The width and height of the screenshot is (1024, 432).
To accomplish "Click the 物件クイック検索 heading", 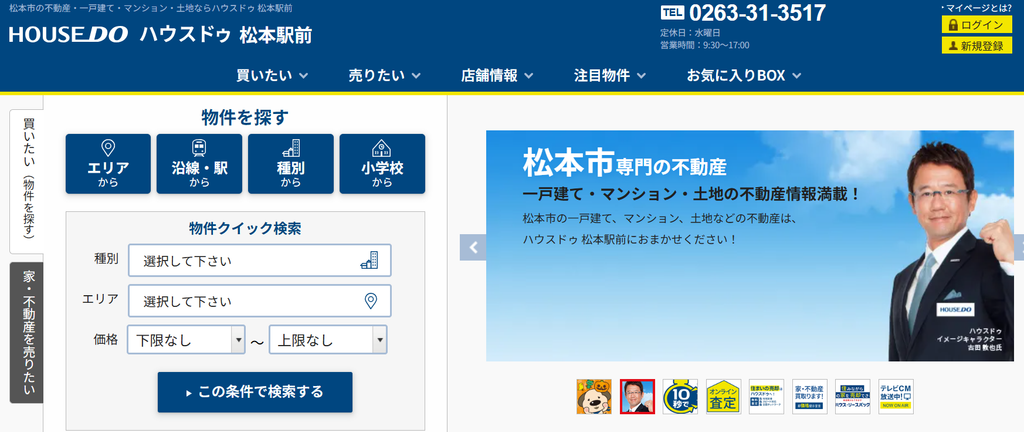I will [x=245, y=228].
